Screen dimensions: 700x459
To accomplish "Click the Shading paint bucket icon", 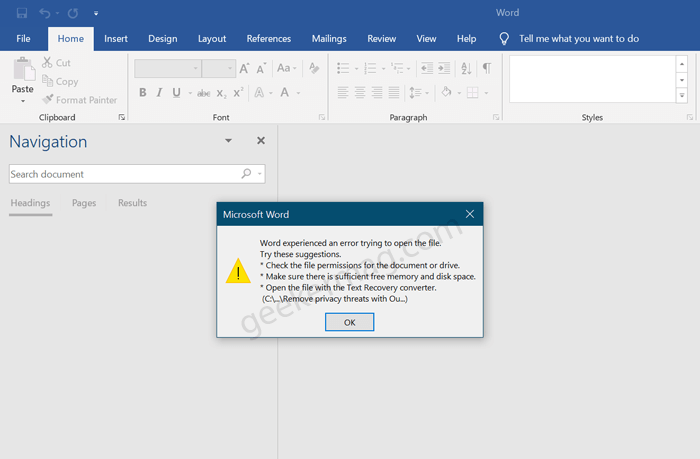I will pyautogui.click(x=446, y=92).
